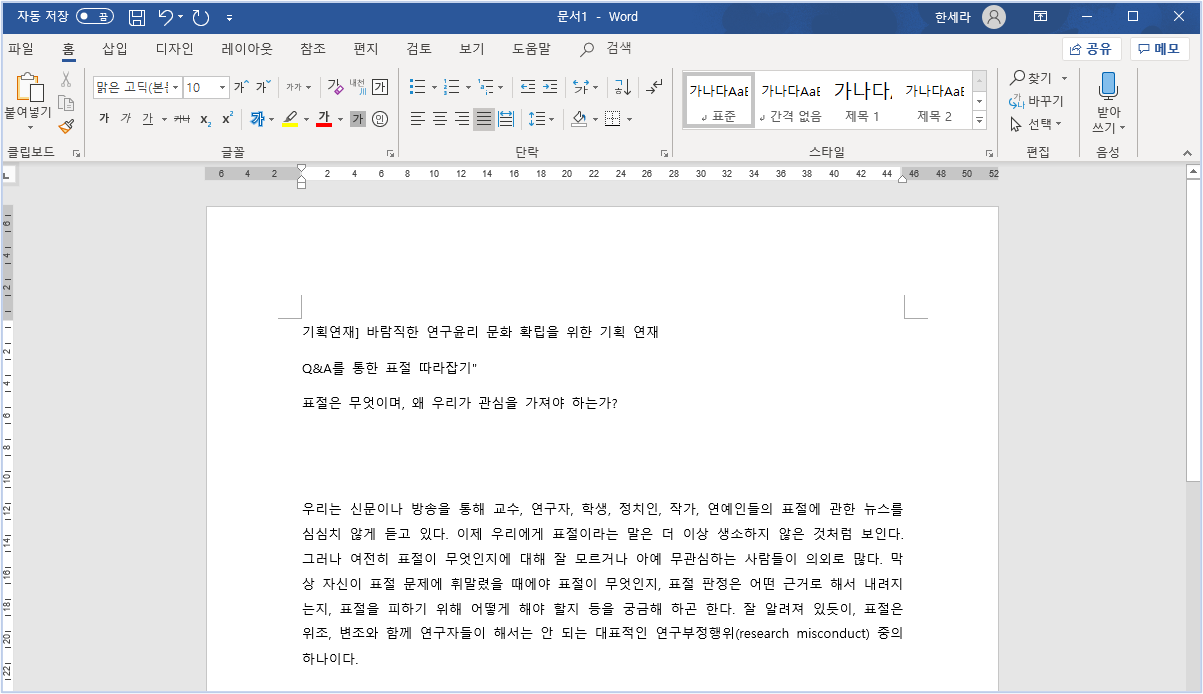The height and width of the screenshot is (694, 1203).
Task: Toggle Underline 가 formatting
Action: click(x=147, y=119)
